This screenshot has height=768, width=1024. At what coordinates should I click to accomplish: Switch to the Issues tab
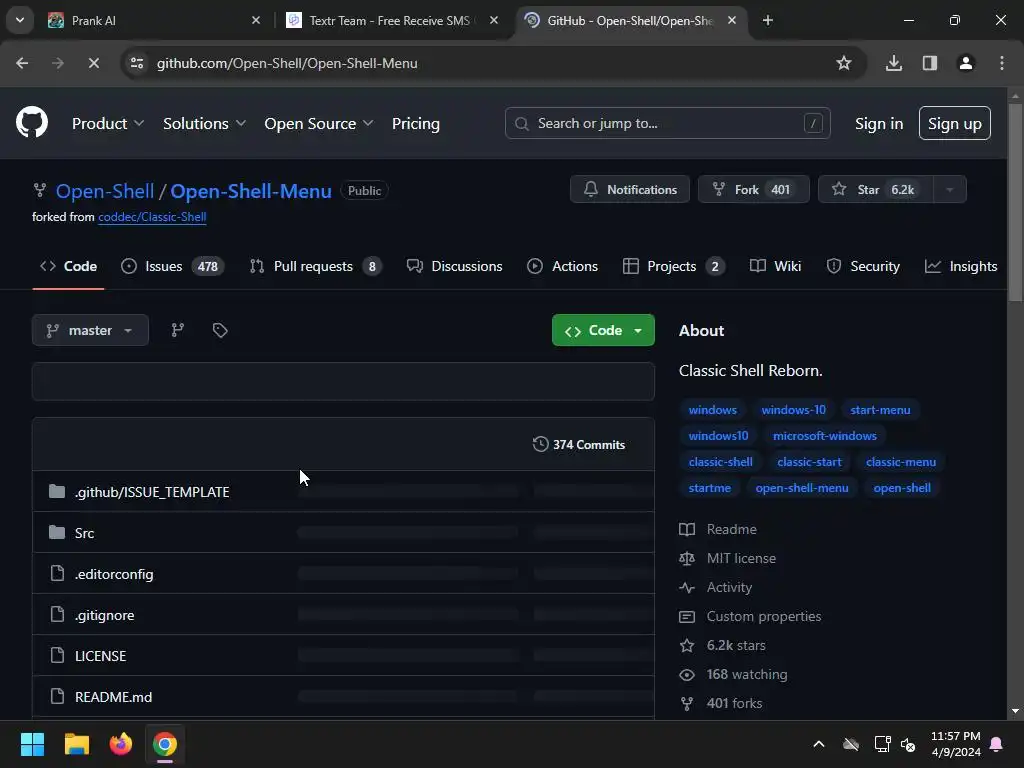pos(172,266)
